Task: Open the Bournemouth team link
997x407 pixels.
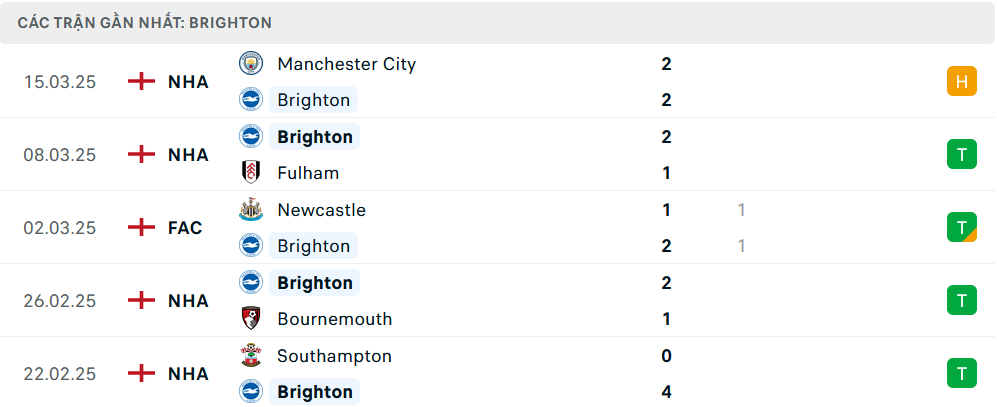Action: click(334, 318)
